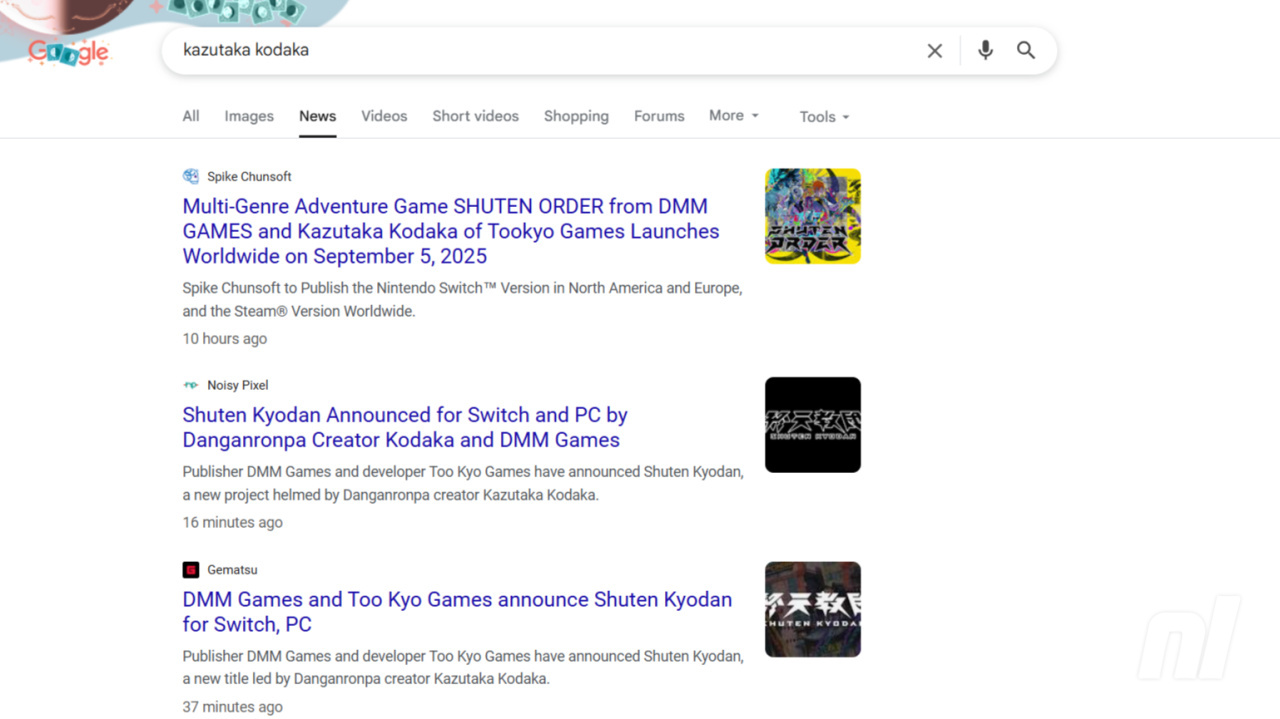
Task: Click the Noisy Pixel source favicon
Action: [x=191, y=385]
